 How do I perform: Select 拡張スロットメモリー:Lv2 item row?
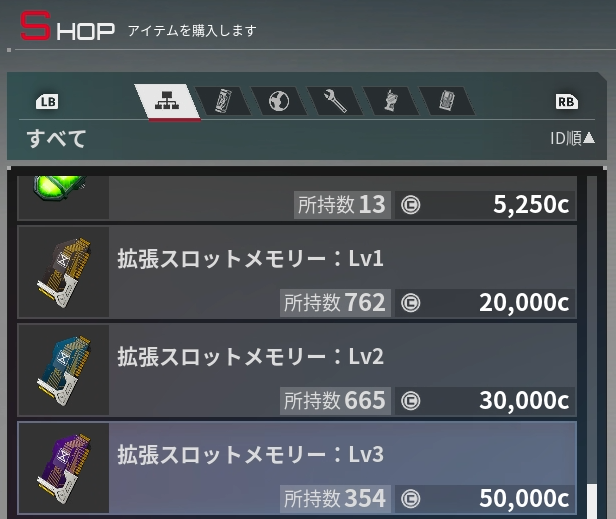click(297, 370)
